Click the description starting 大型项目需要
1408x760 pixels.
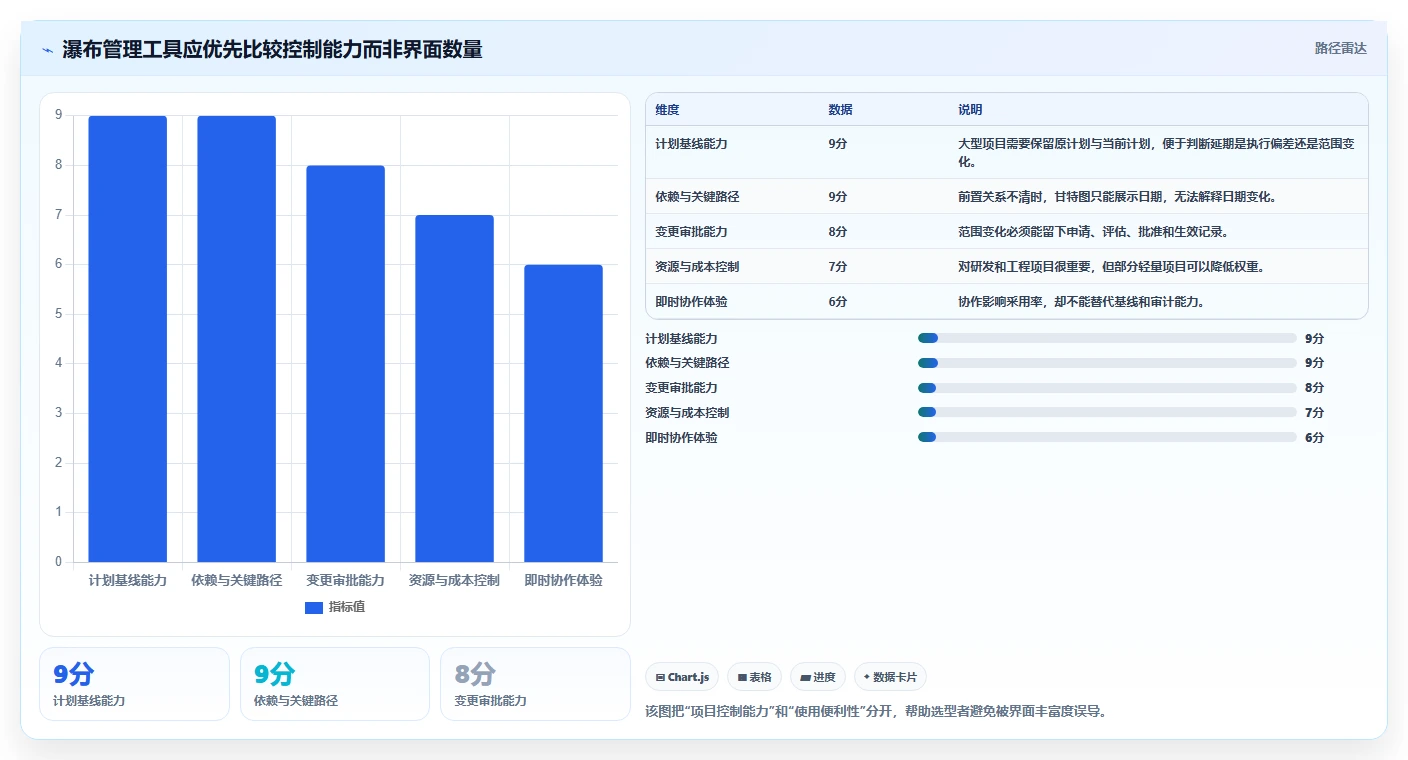pyautogui.click(x=1157, y=152)
